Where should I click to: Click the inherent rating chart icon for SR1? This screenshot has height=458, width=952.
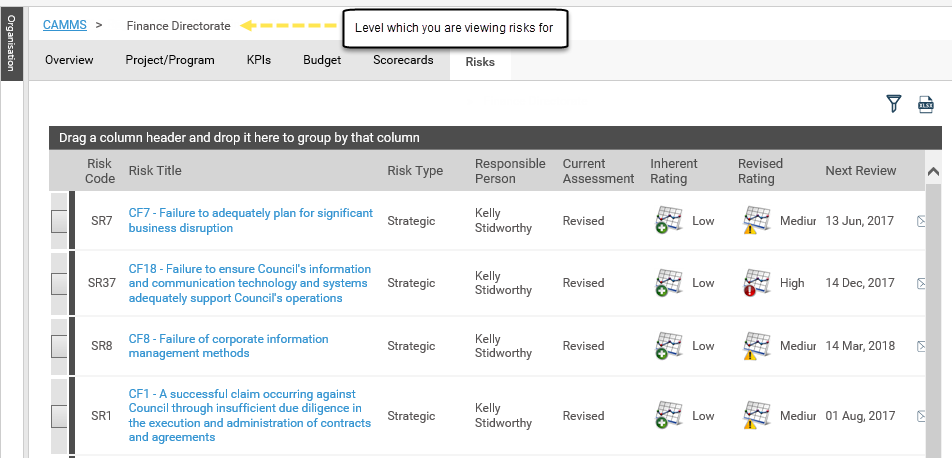(x=669, y=415)
